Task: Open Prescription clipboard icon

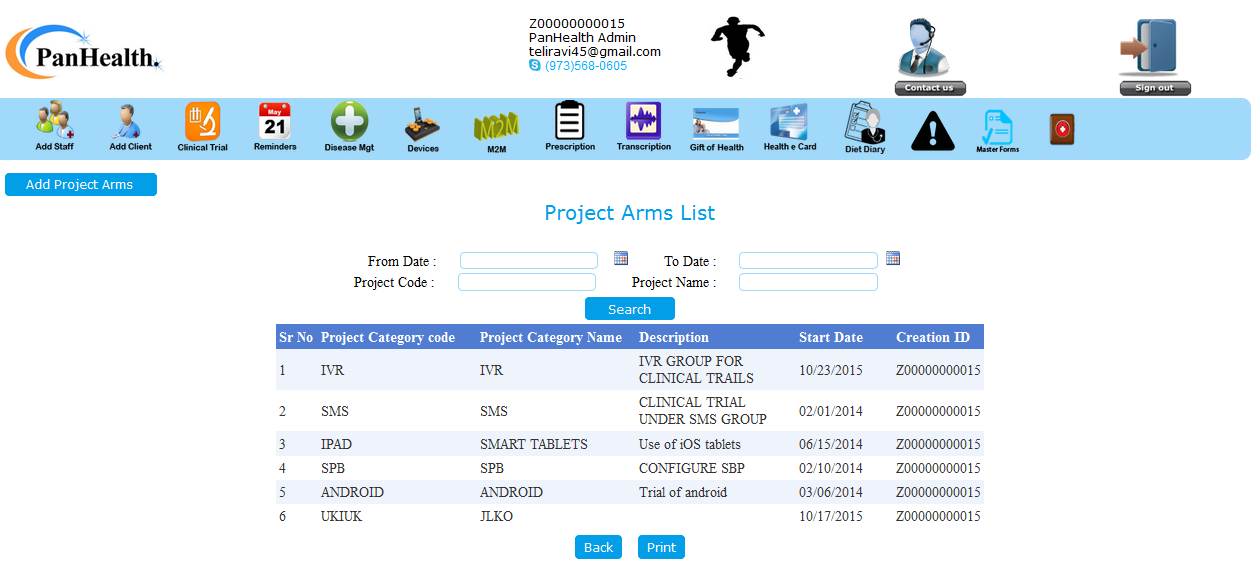Action: tap(570, 122)
